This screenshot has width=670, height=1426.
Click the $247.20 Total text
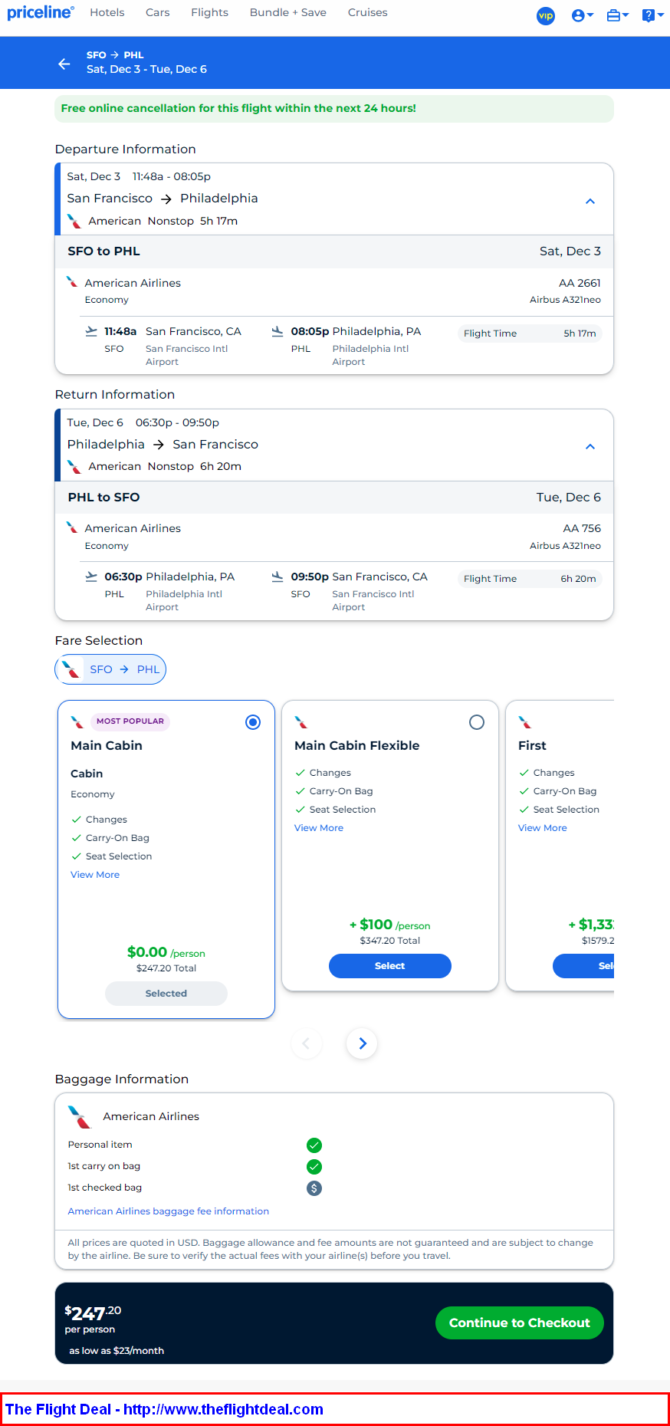(166, 968)
